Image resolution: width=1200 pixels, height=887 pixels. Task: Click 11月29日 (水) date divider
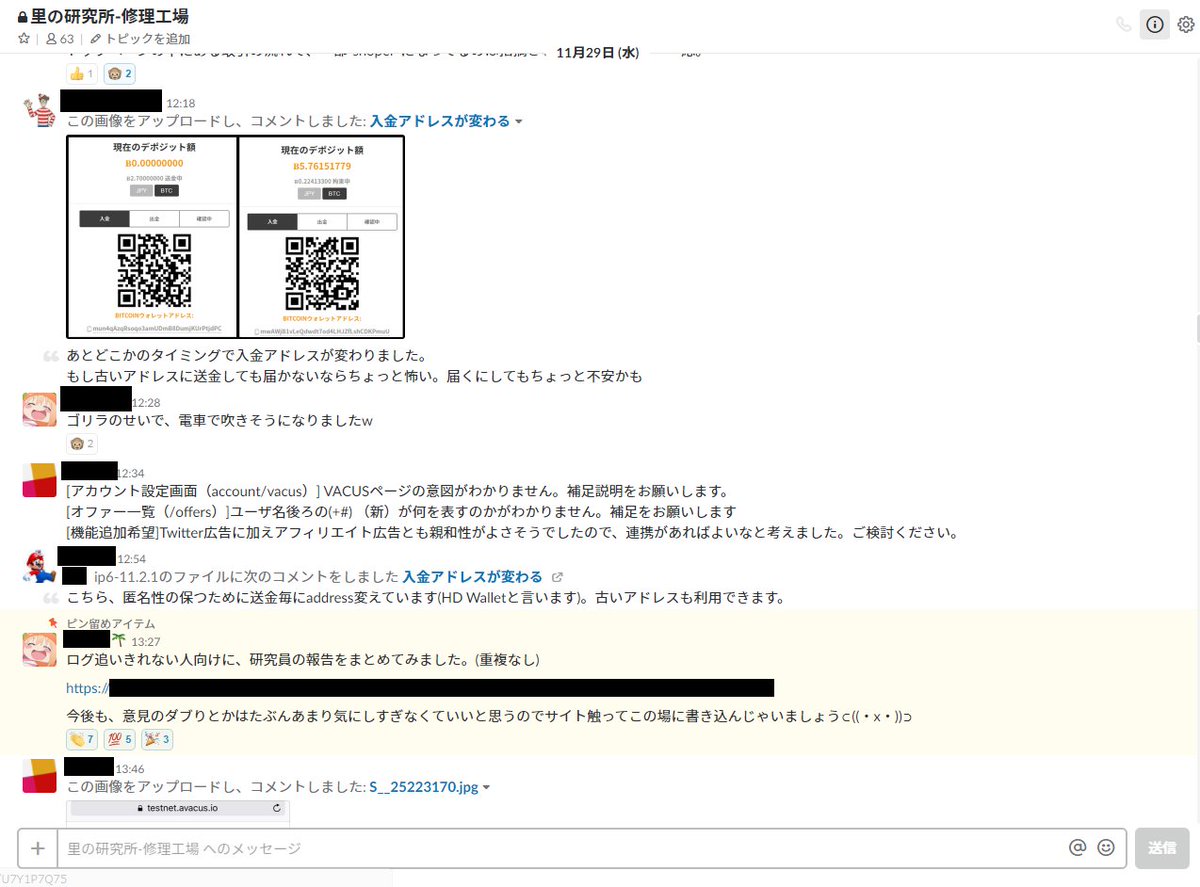click(x=597, y=51)
